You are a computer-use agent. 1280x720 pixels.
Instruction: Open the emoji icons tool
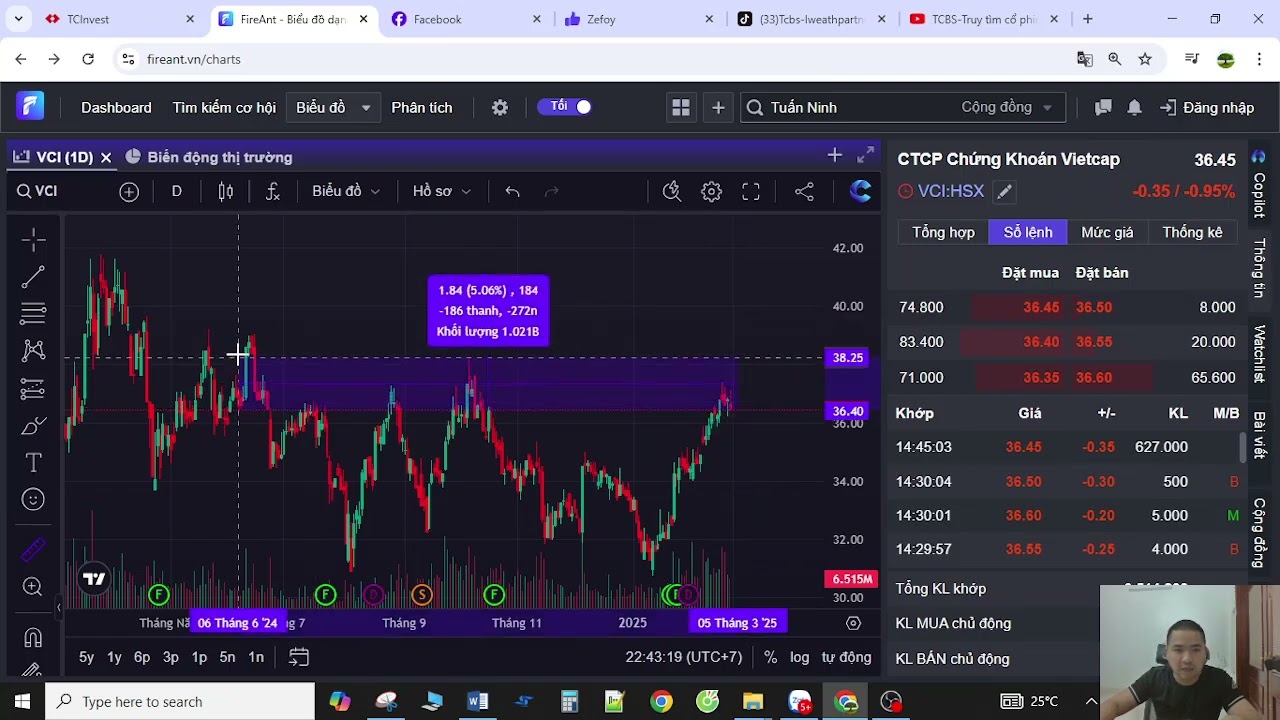(33, 499)
